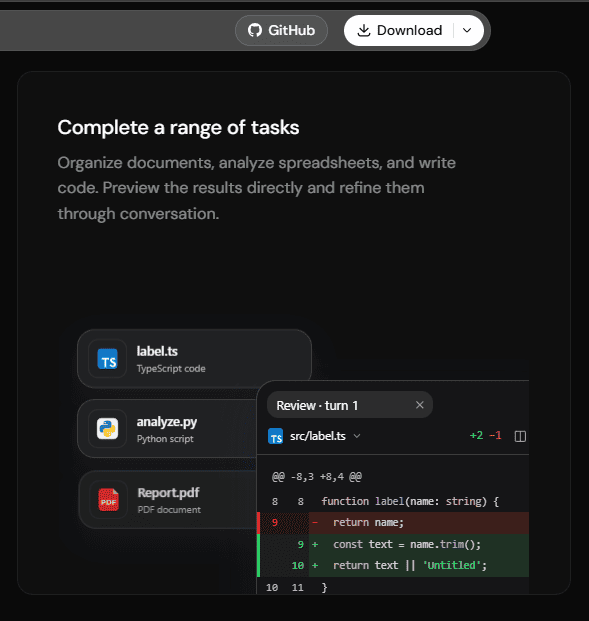589x621 pixels.
Task: Click the removed line 'return name;'
Action: point(393,523)
